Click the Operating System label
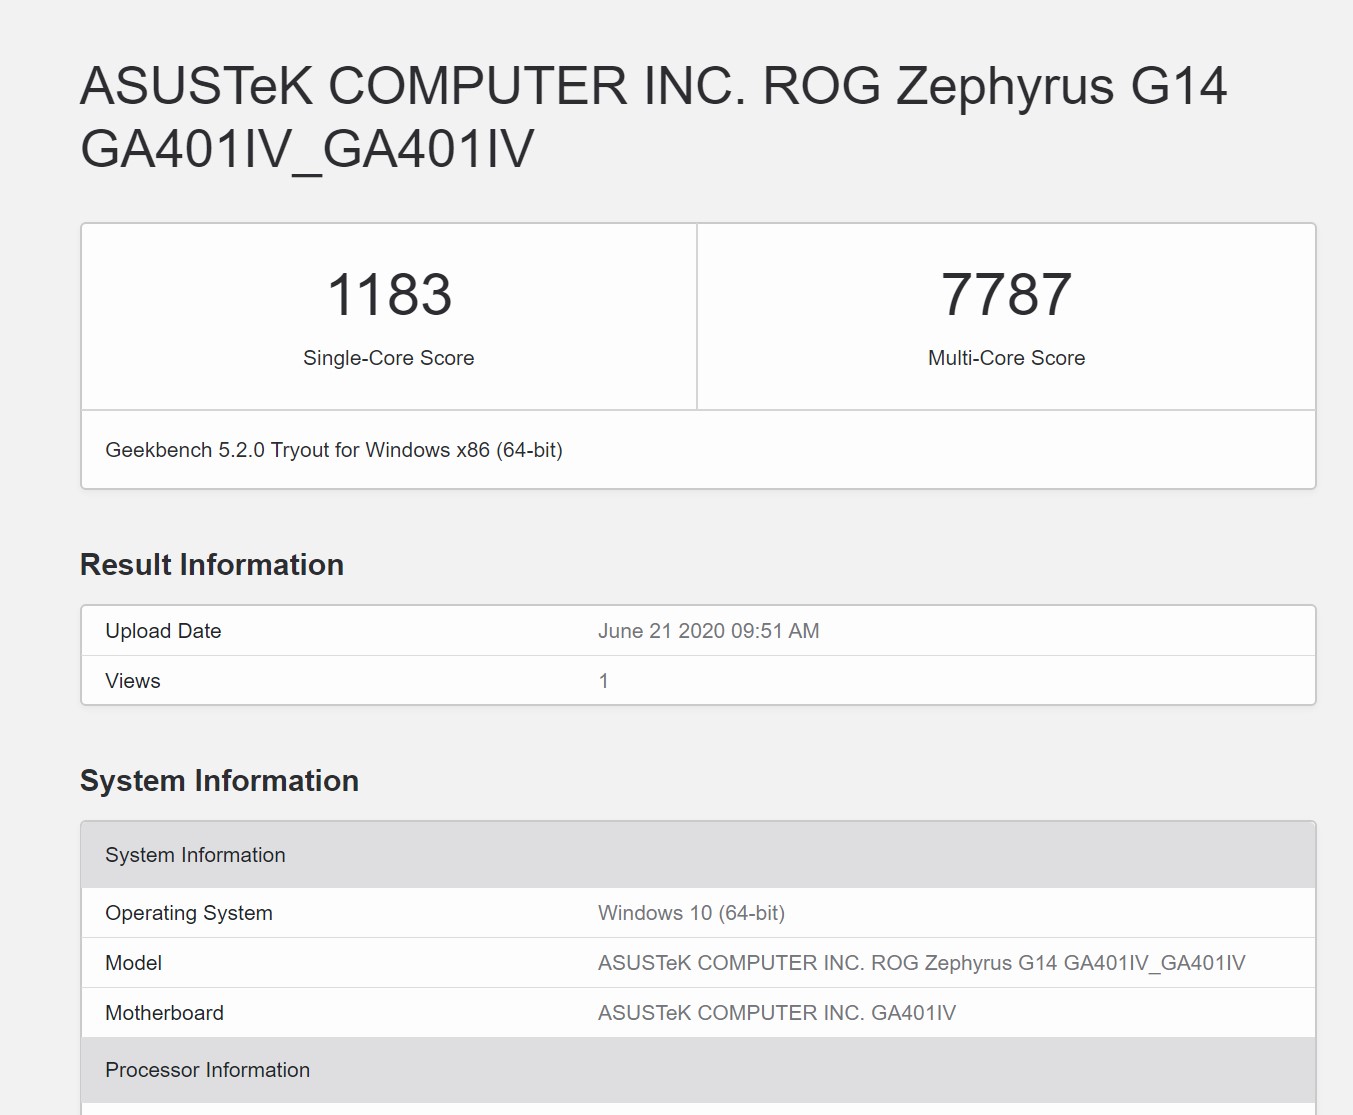 [x=189, y=913]
